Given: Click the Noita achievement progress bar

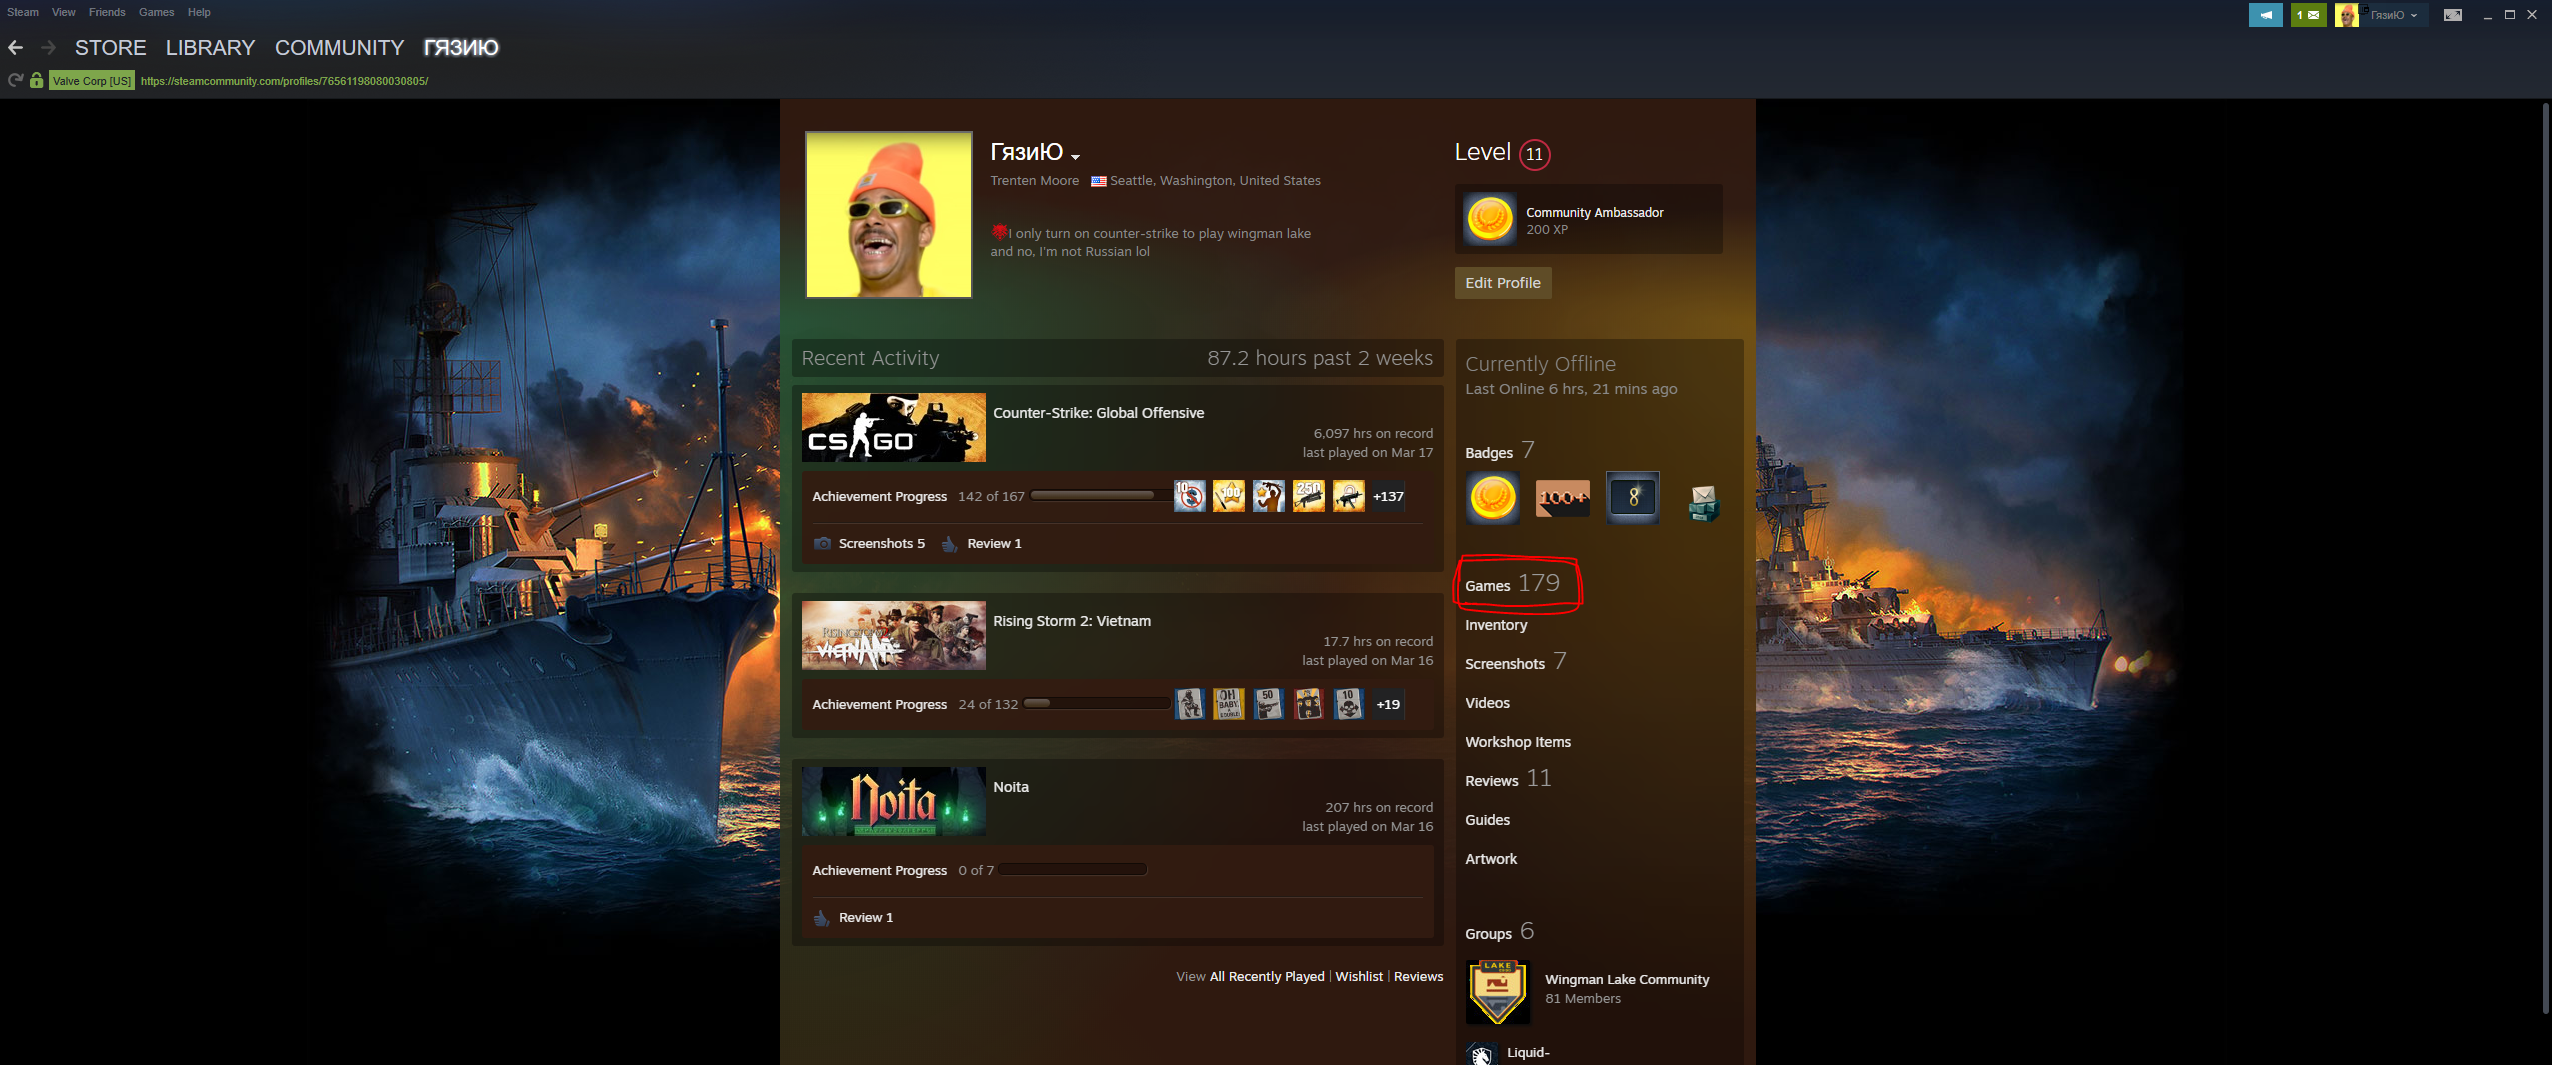Looking at the screenshot, I should coord(1073,870).
